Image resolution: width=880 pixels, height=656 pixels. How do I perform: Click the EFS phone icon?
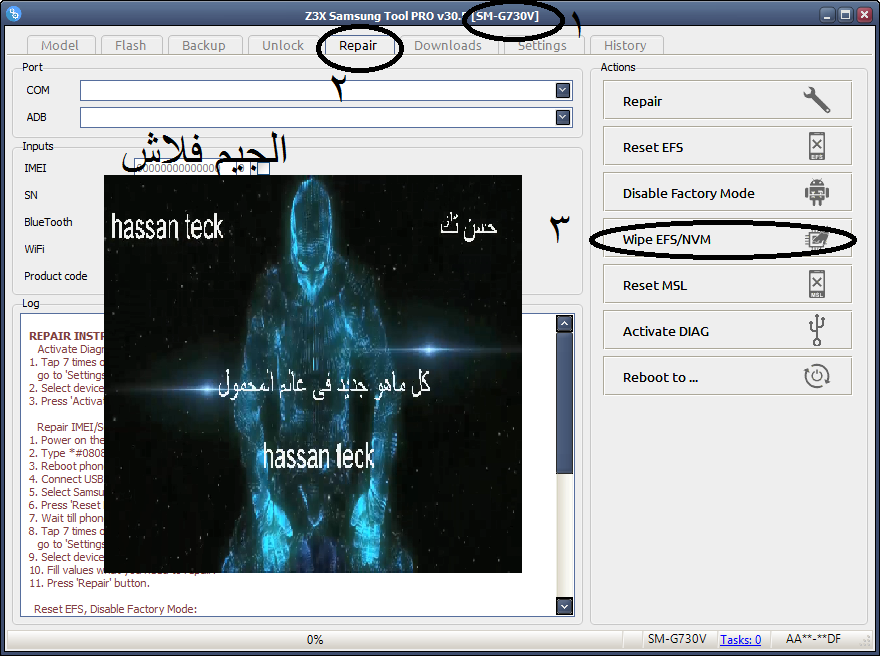[x=817, y=146]
